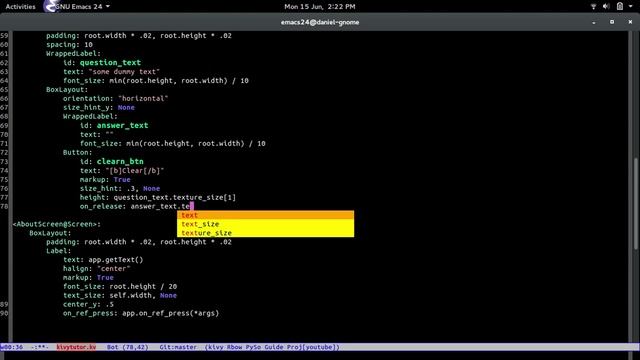
Task: Click 'on_ref_press: app.on_ref_press(*args)' line
Action: coord(141,313)
